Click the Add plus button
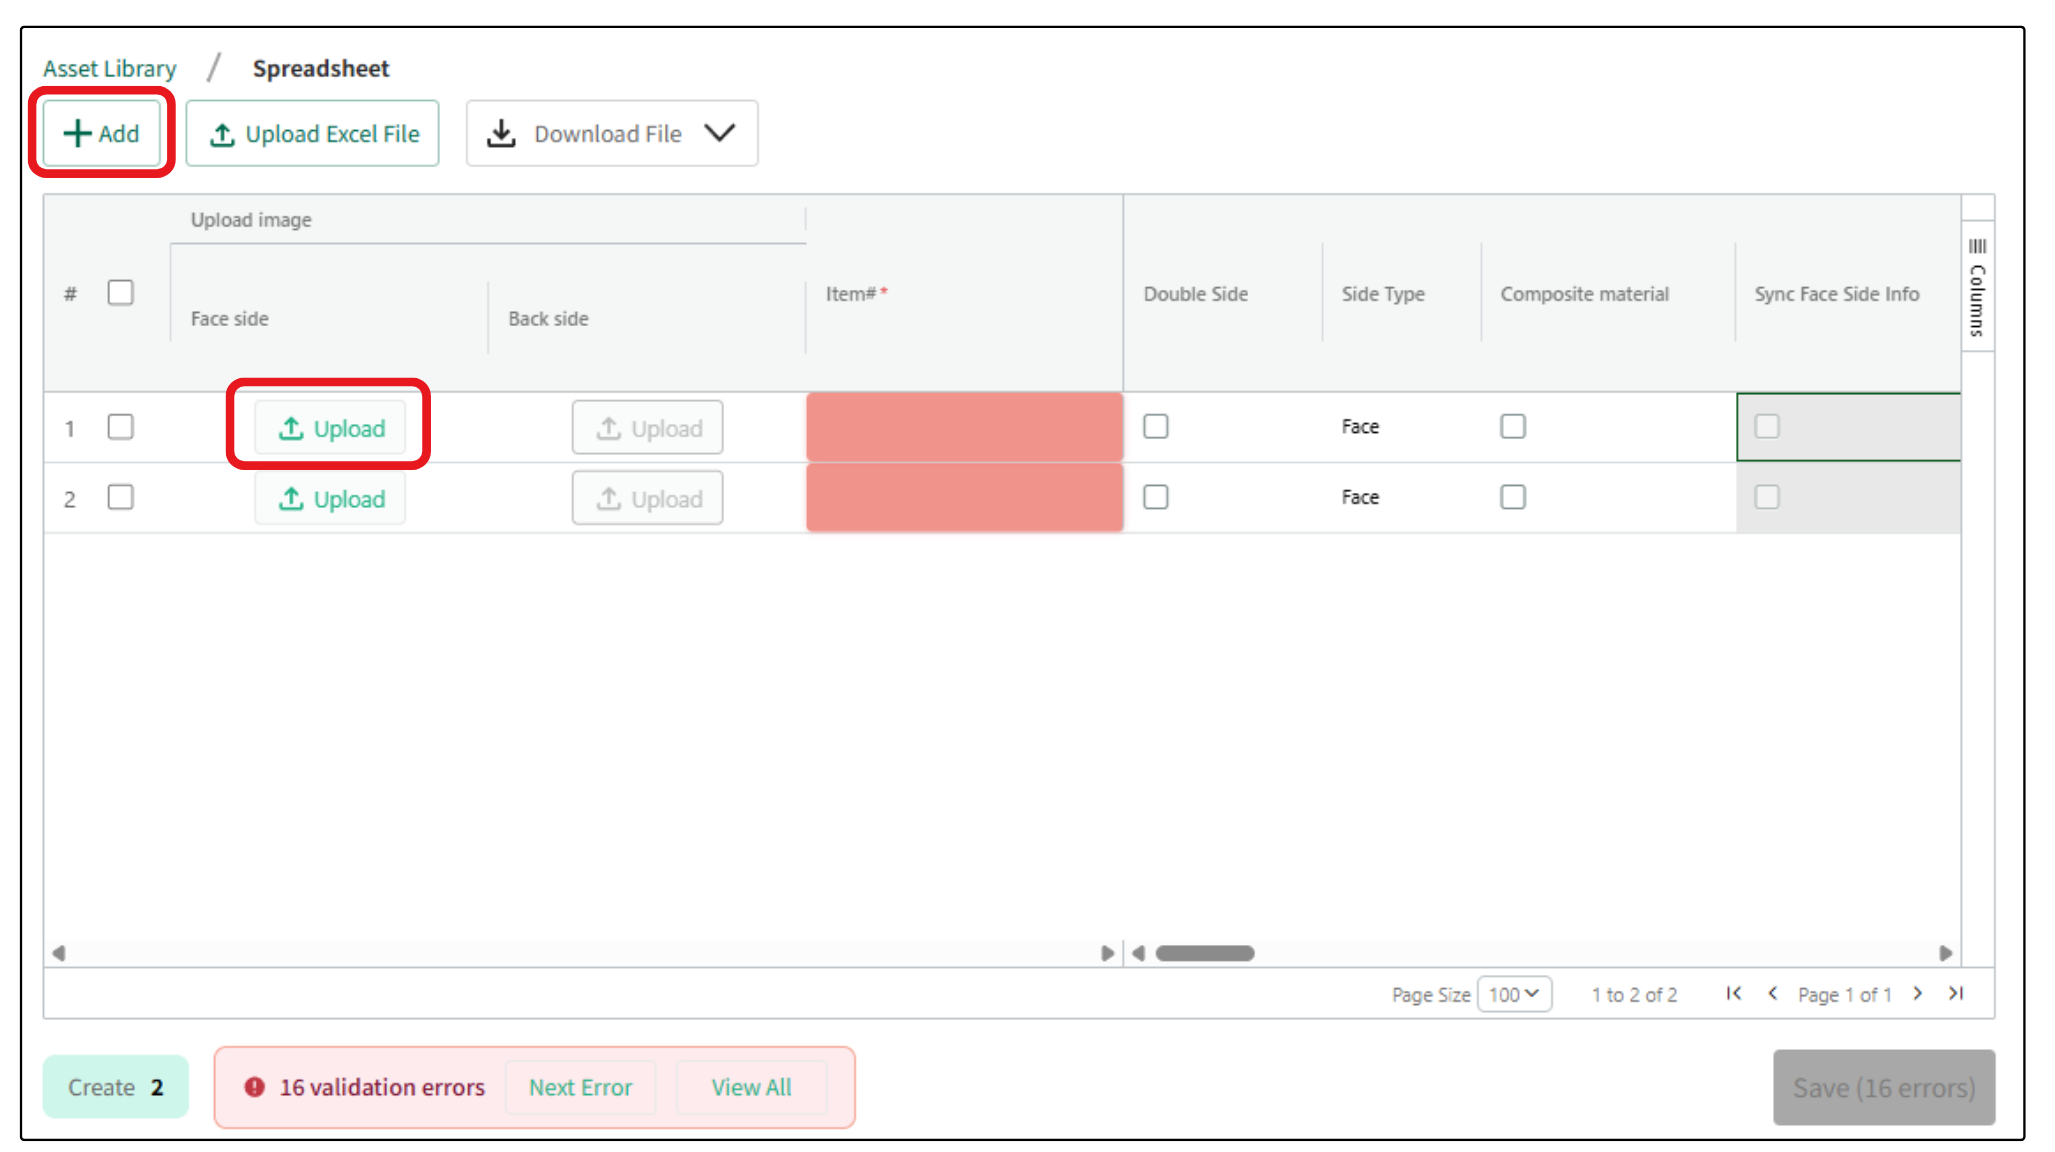Viewport: 2055px width, 1152px height. [101, 133]
